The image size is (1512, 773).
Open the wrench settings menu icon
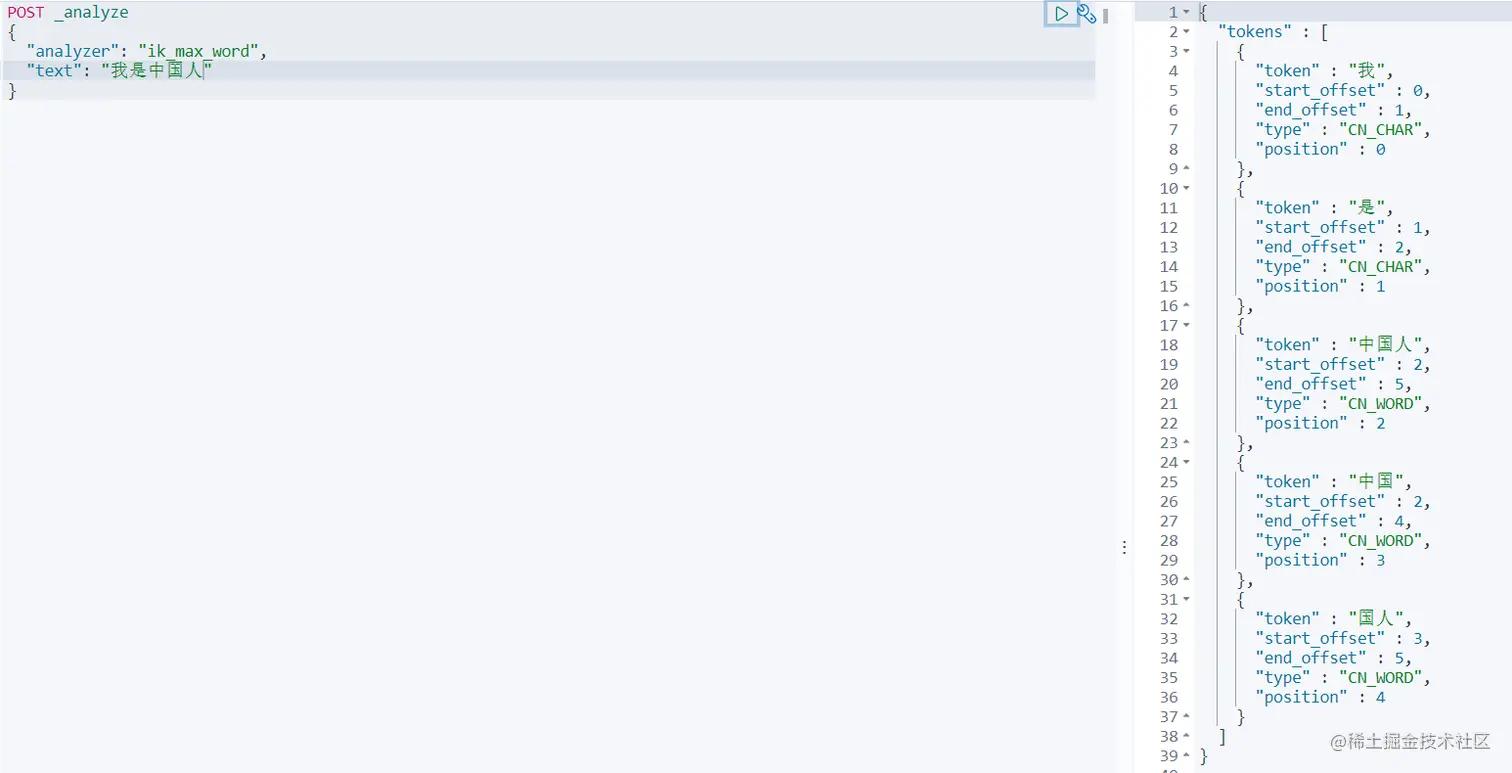(x=1087, y=14)
